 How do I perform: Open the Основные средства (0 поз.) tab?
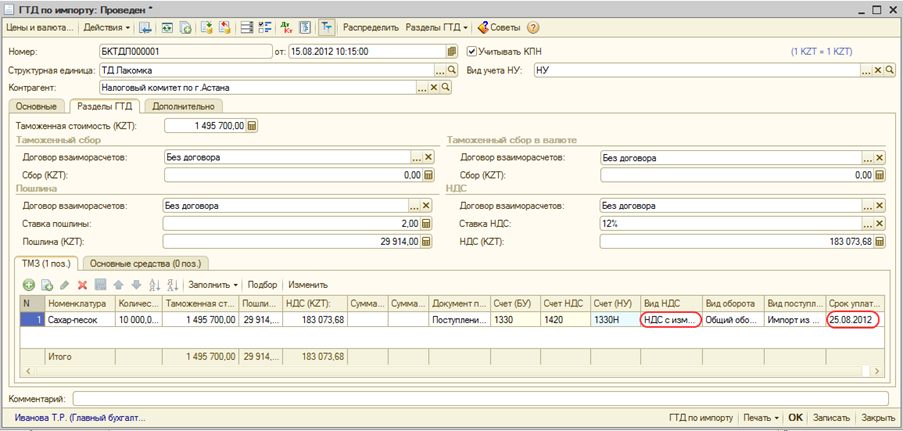[145, 263]
